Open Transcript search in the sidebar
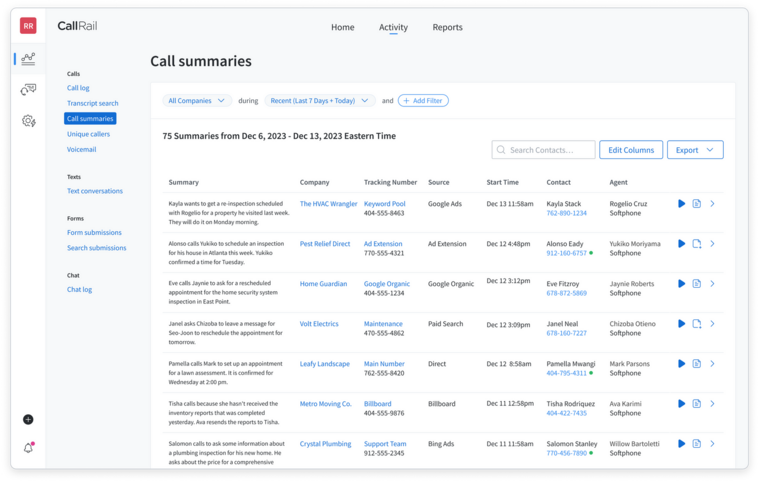The image size is (759, 482). (x=92, y=104)
